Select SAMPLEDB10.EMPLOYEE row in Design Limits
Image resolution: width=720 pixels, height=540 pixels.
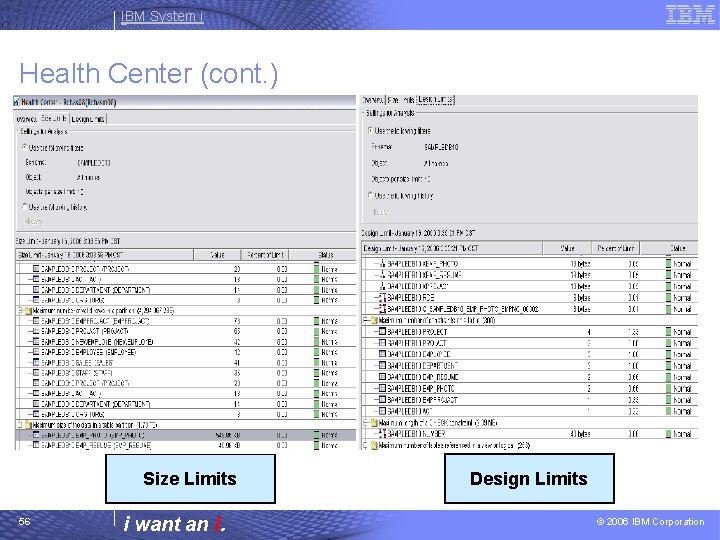click(530, 354)
